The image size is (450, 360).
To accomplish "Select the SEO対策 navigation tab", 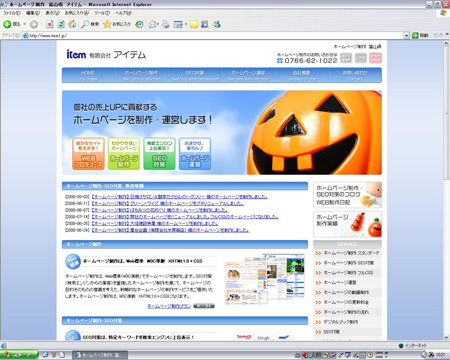I will (x=195, y=75).
